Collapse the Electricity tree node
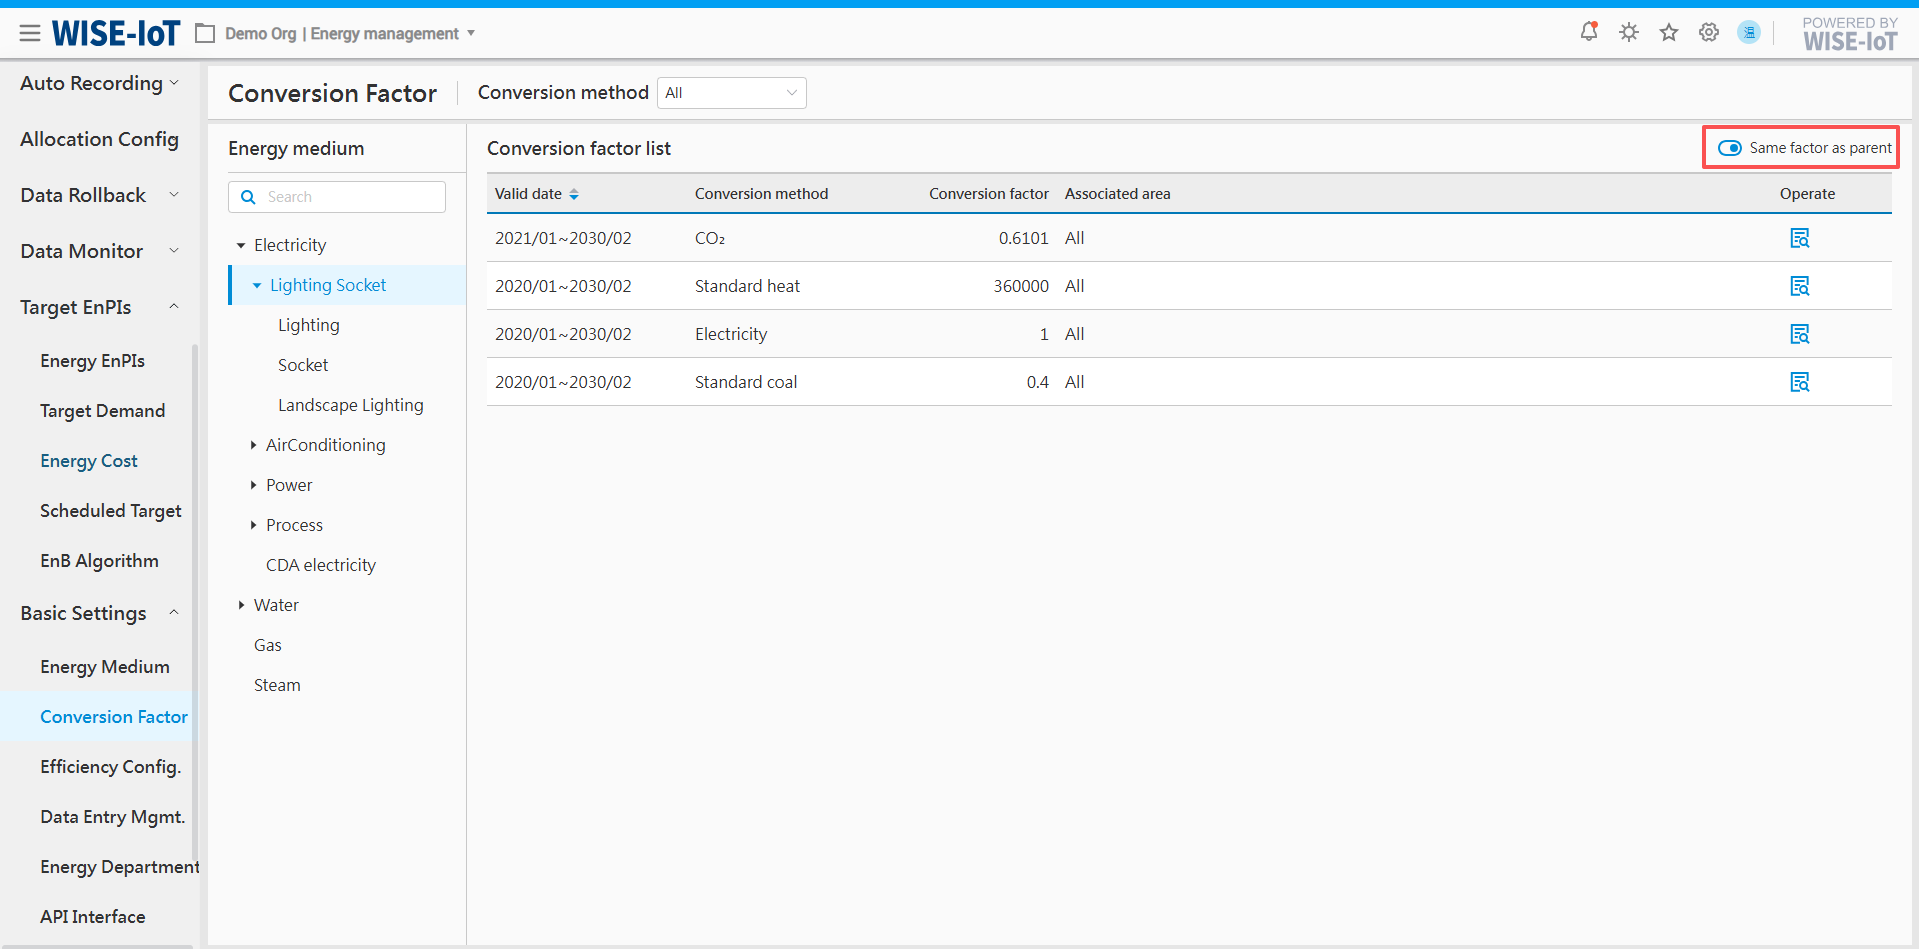 [241, 245]
